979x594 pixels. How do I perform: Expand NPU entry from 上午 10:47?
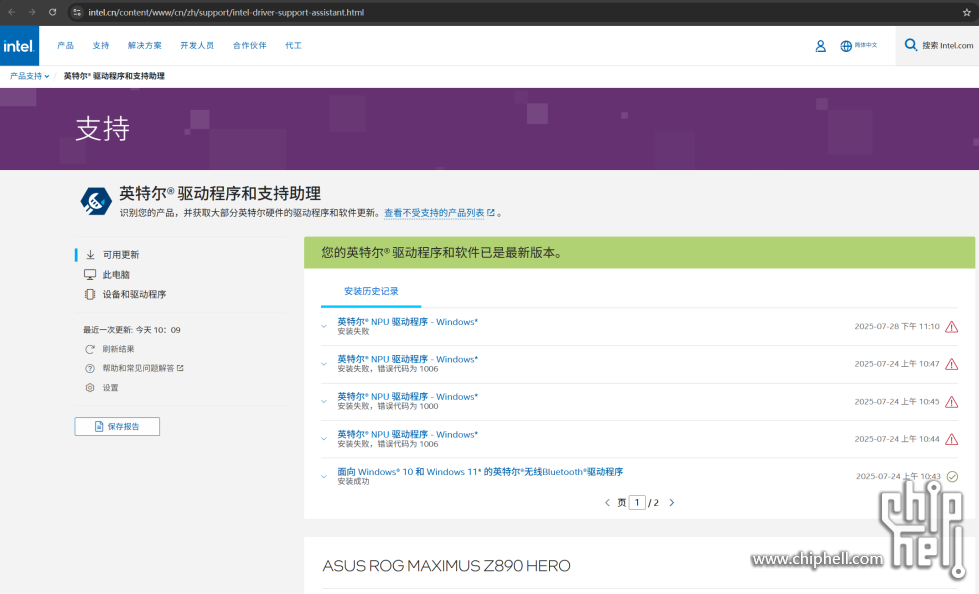(x=324, y=364)
